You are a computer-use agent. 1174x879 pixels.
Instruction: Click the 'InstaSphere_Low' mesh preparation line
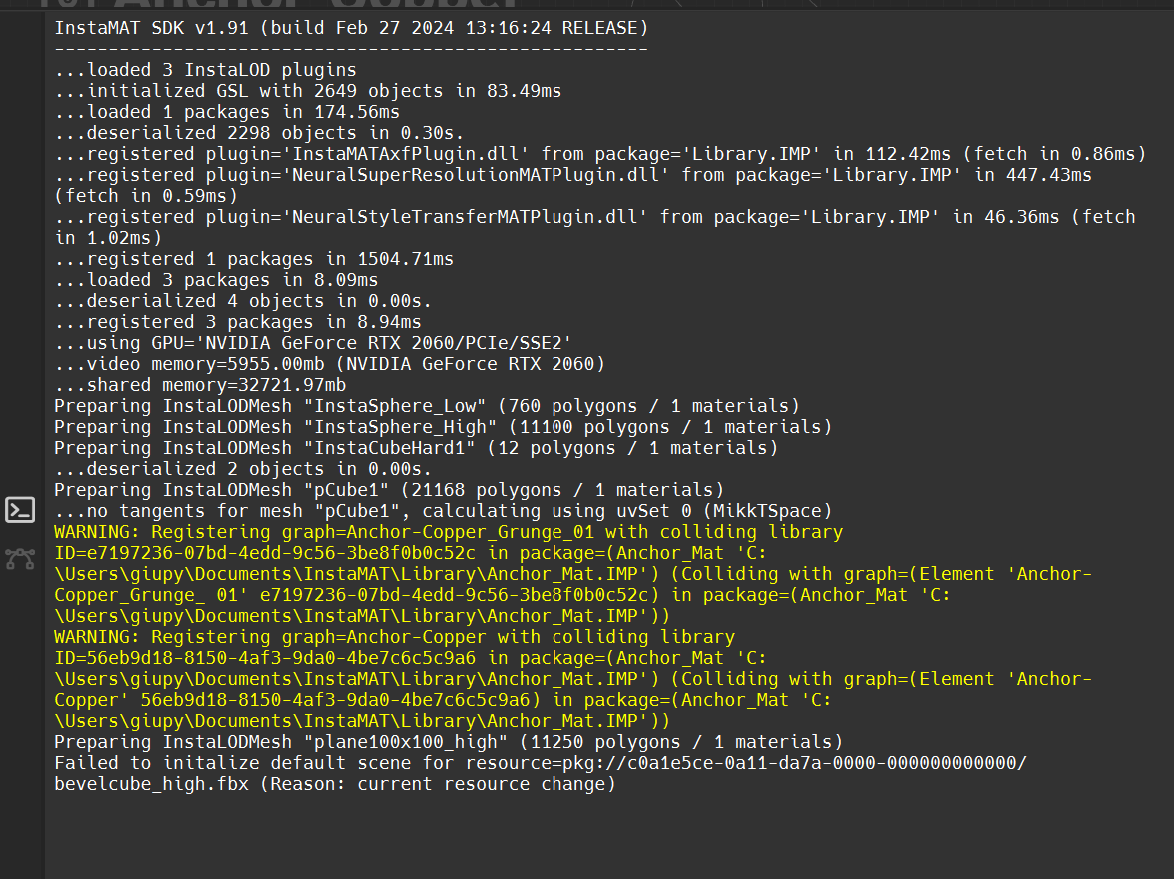pyautogui.click(x=426, y=406)
